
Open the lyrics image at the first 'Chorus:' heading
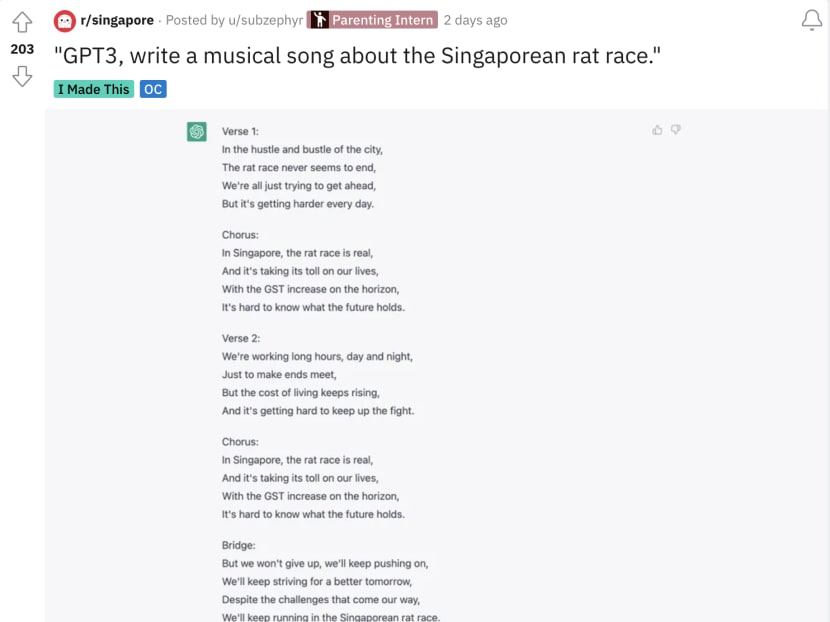coord(240,235)
